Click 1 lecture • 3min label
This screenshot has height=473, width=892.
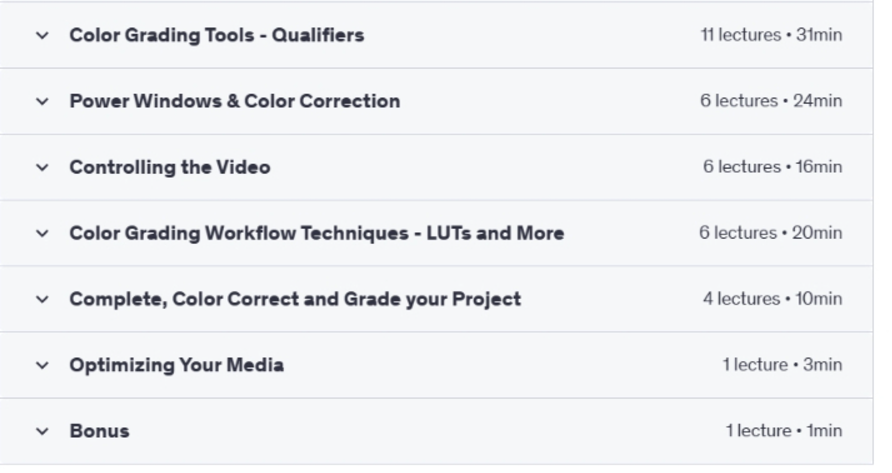tap(782, 365)
